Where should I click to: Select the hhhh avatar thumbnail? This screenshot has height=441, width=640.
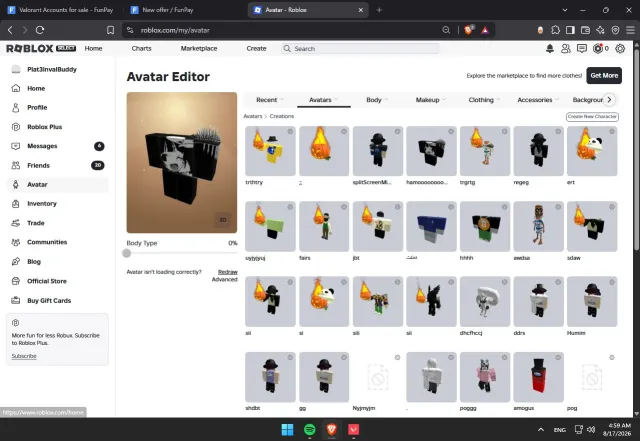(x=485, y=226)
